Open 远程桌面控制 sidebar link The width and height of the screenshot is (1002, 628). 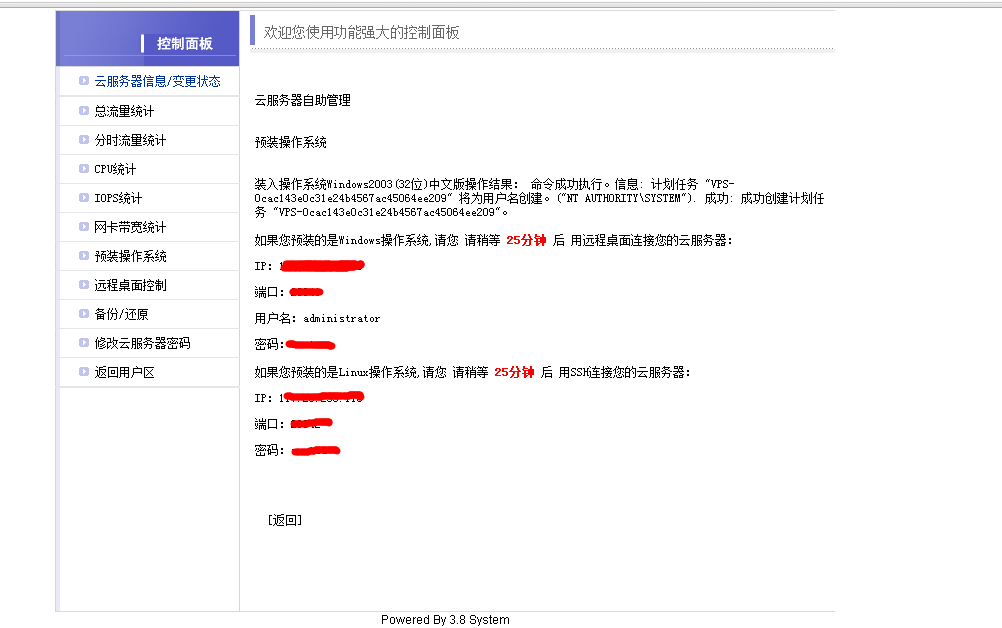[130, 285]
